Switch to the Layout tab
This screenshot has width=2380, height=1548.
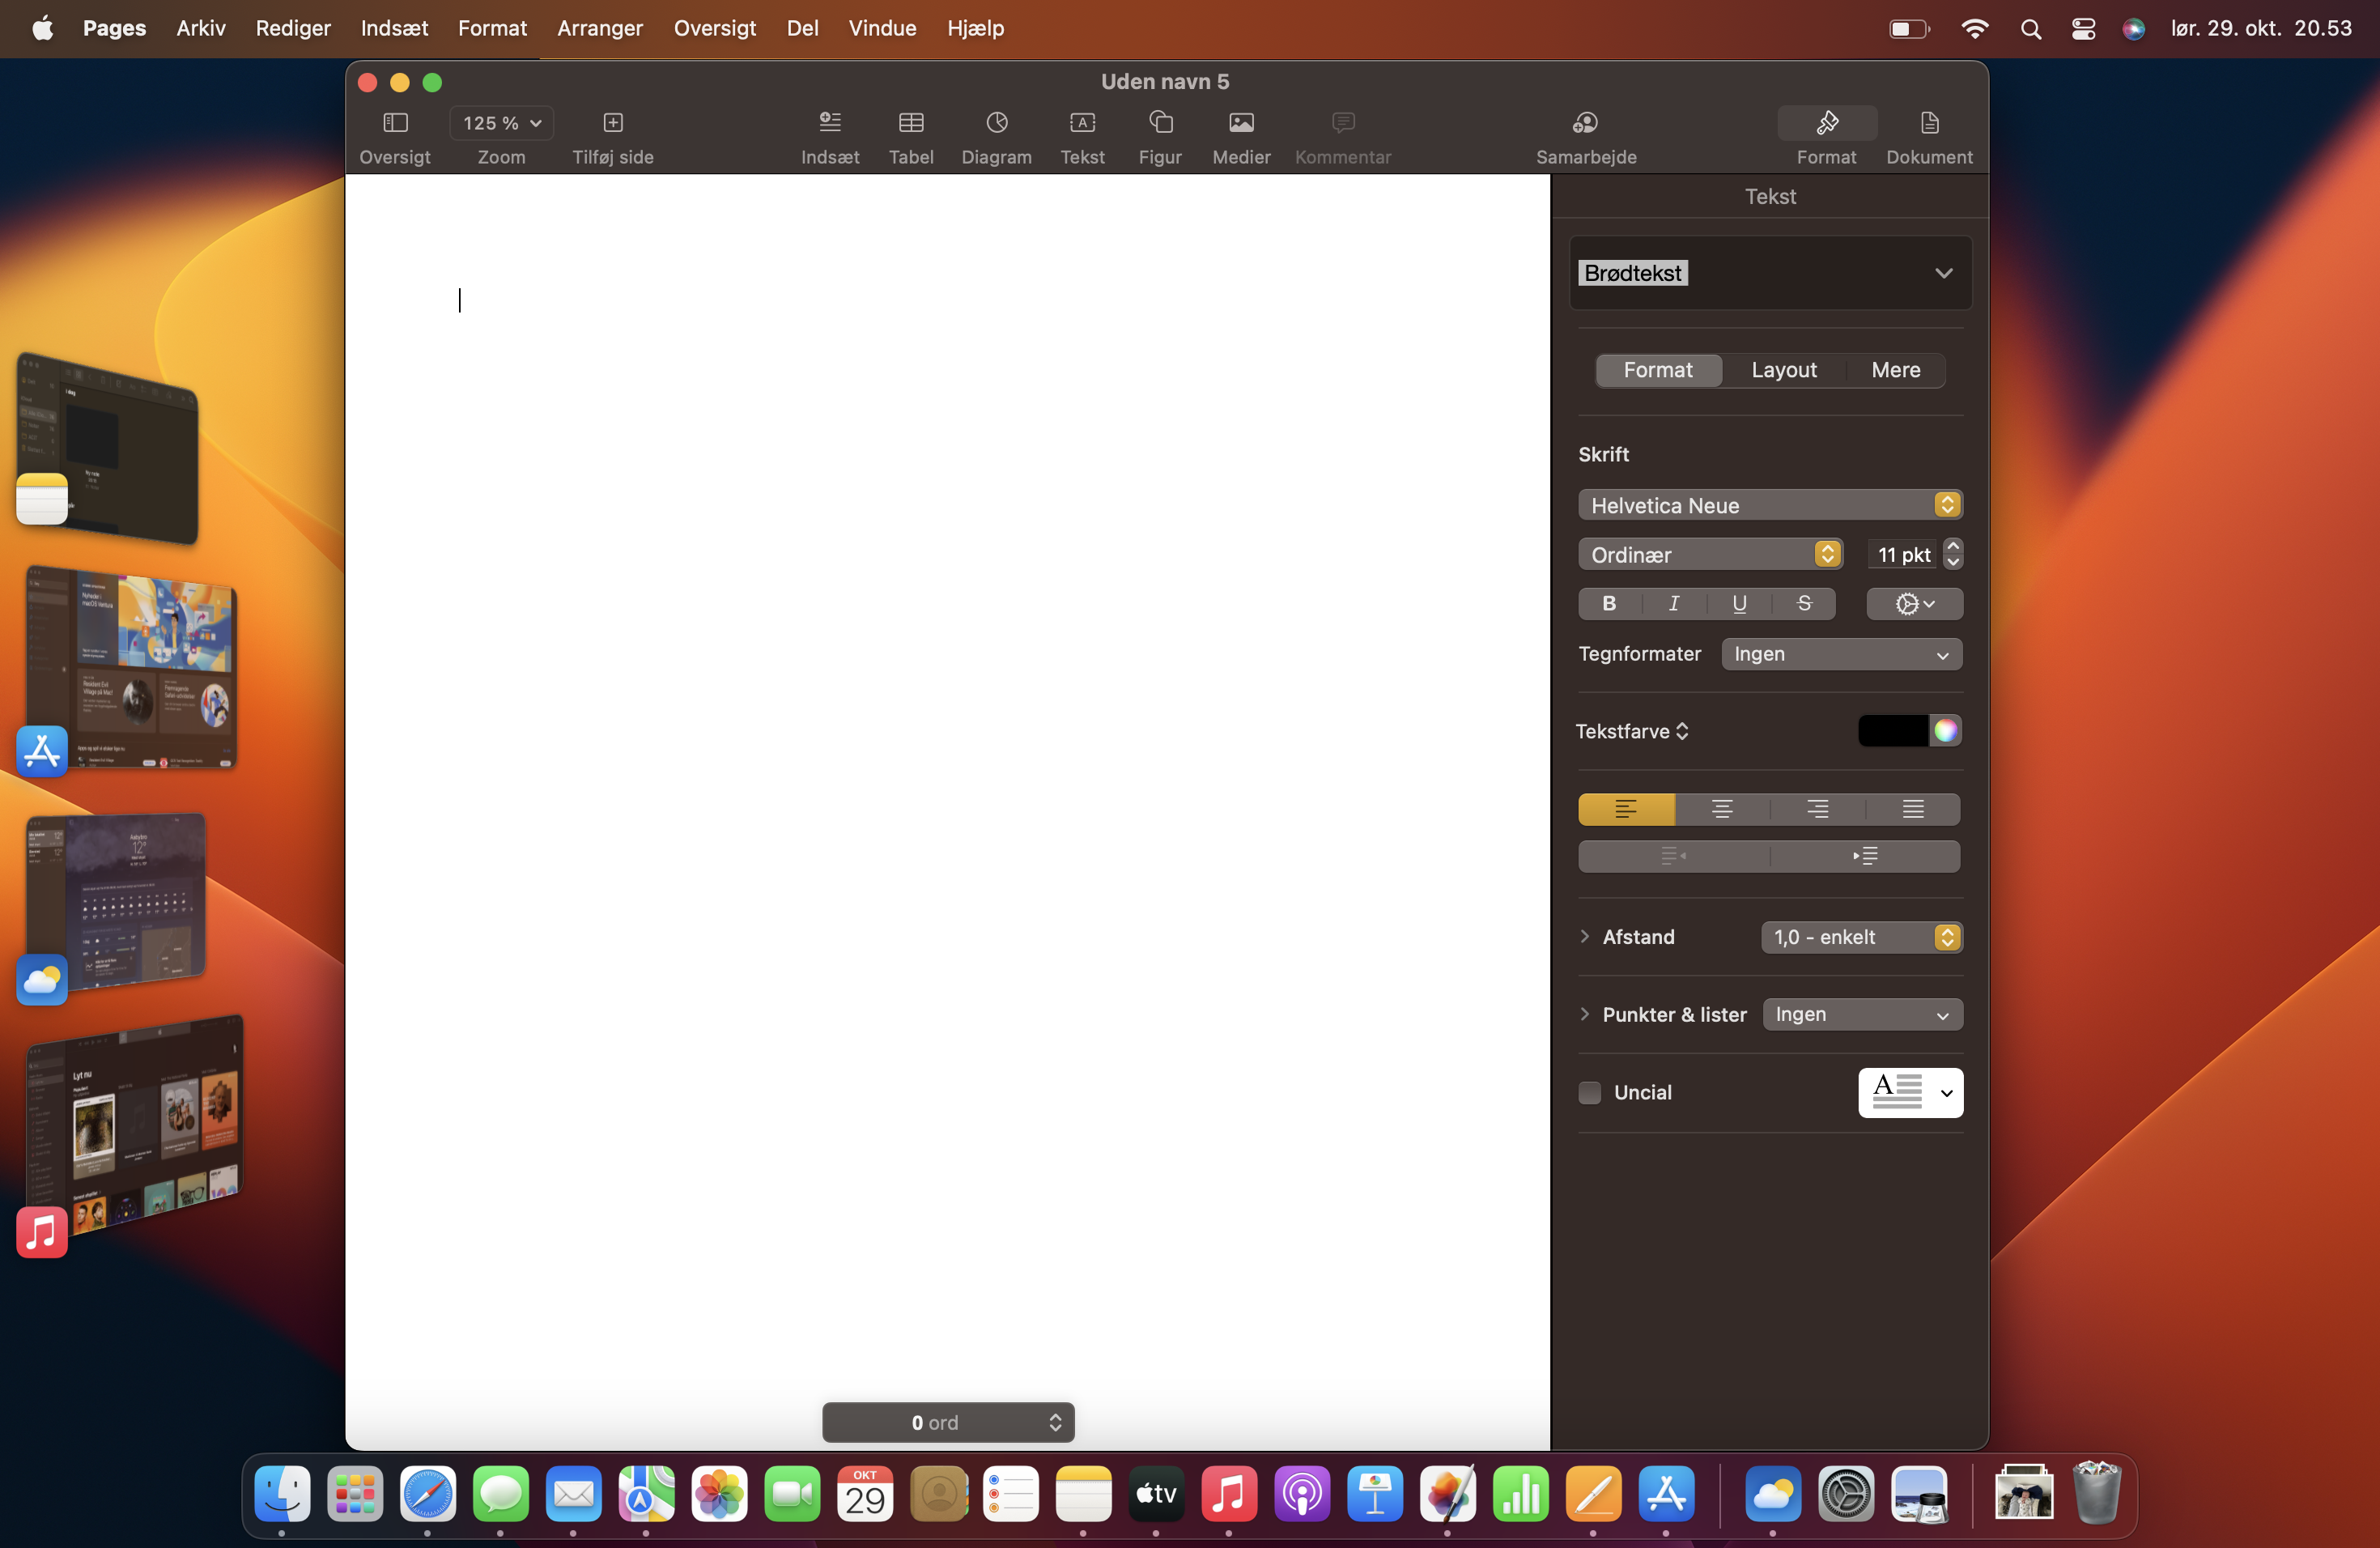pos(1783,370)
